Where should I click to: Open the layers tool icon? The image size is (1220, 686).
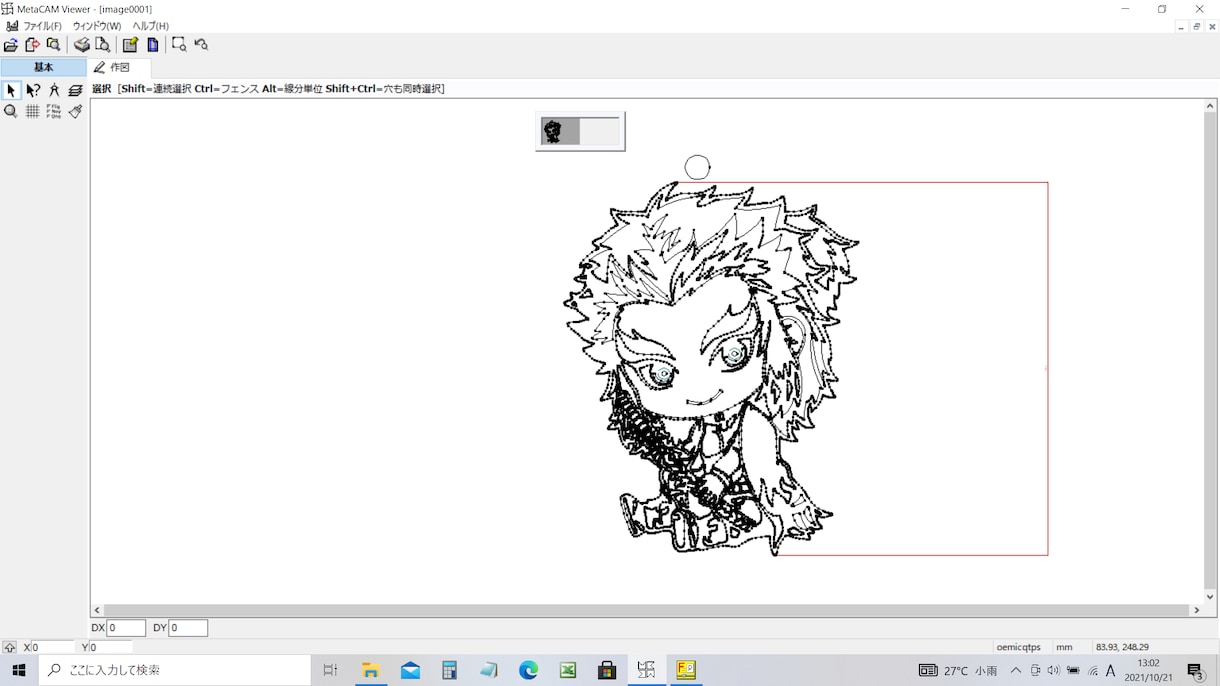76,90
